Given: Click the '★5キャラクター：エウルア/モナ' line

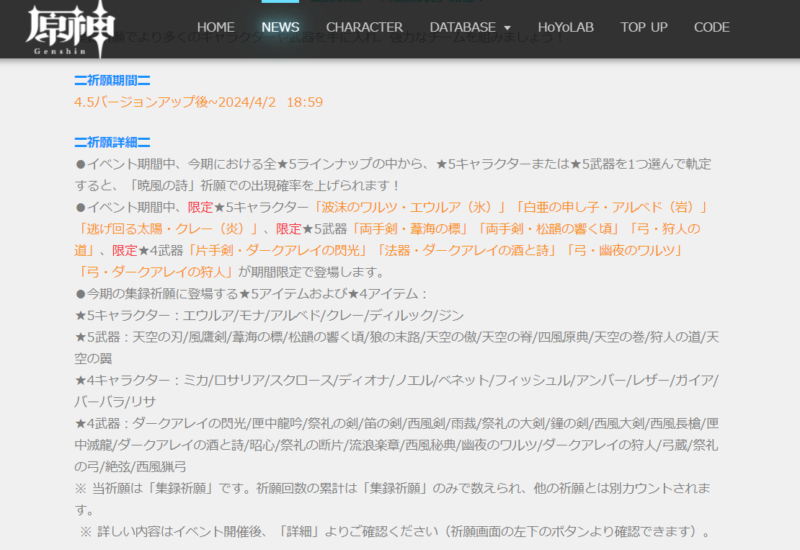Looking at the screenshot, I should tap(269, 315).
